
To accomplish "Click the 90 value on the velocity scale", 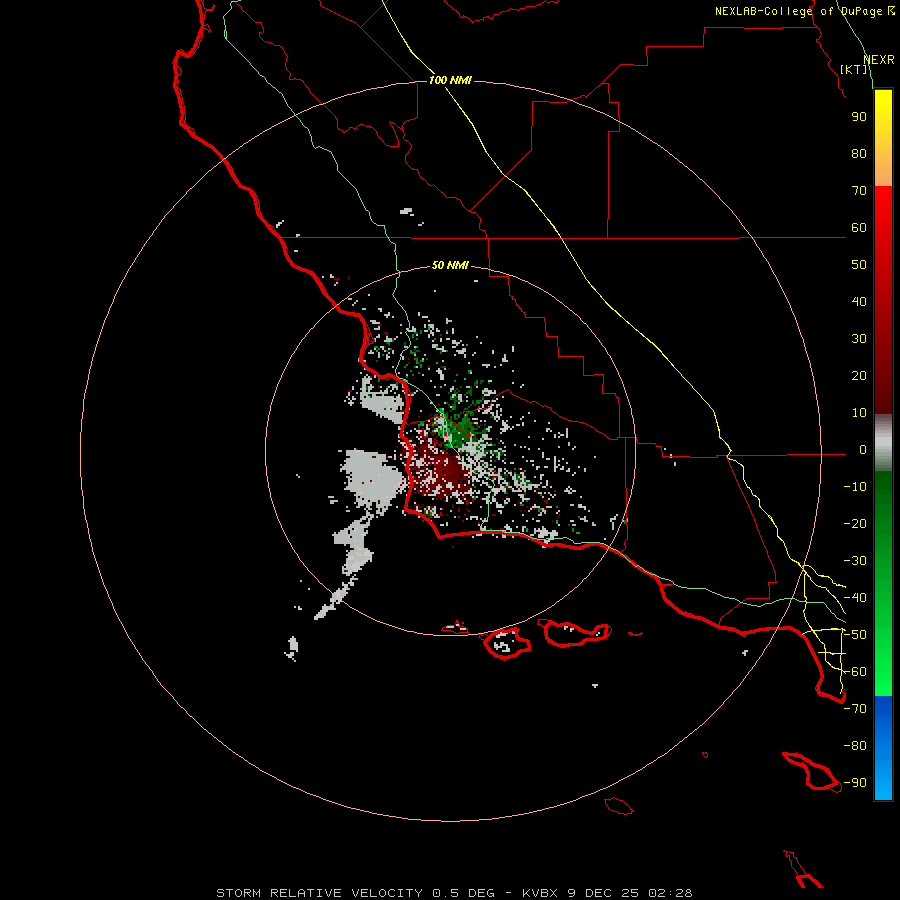I will 859,117.
